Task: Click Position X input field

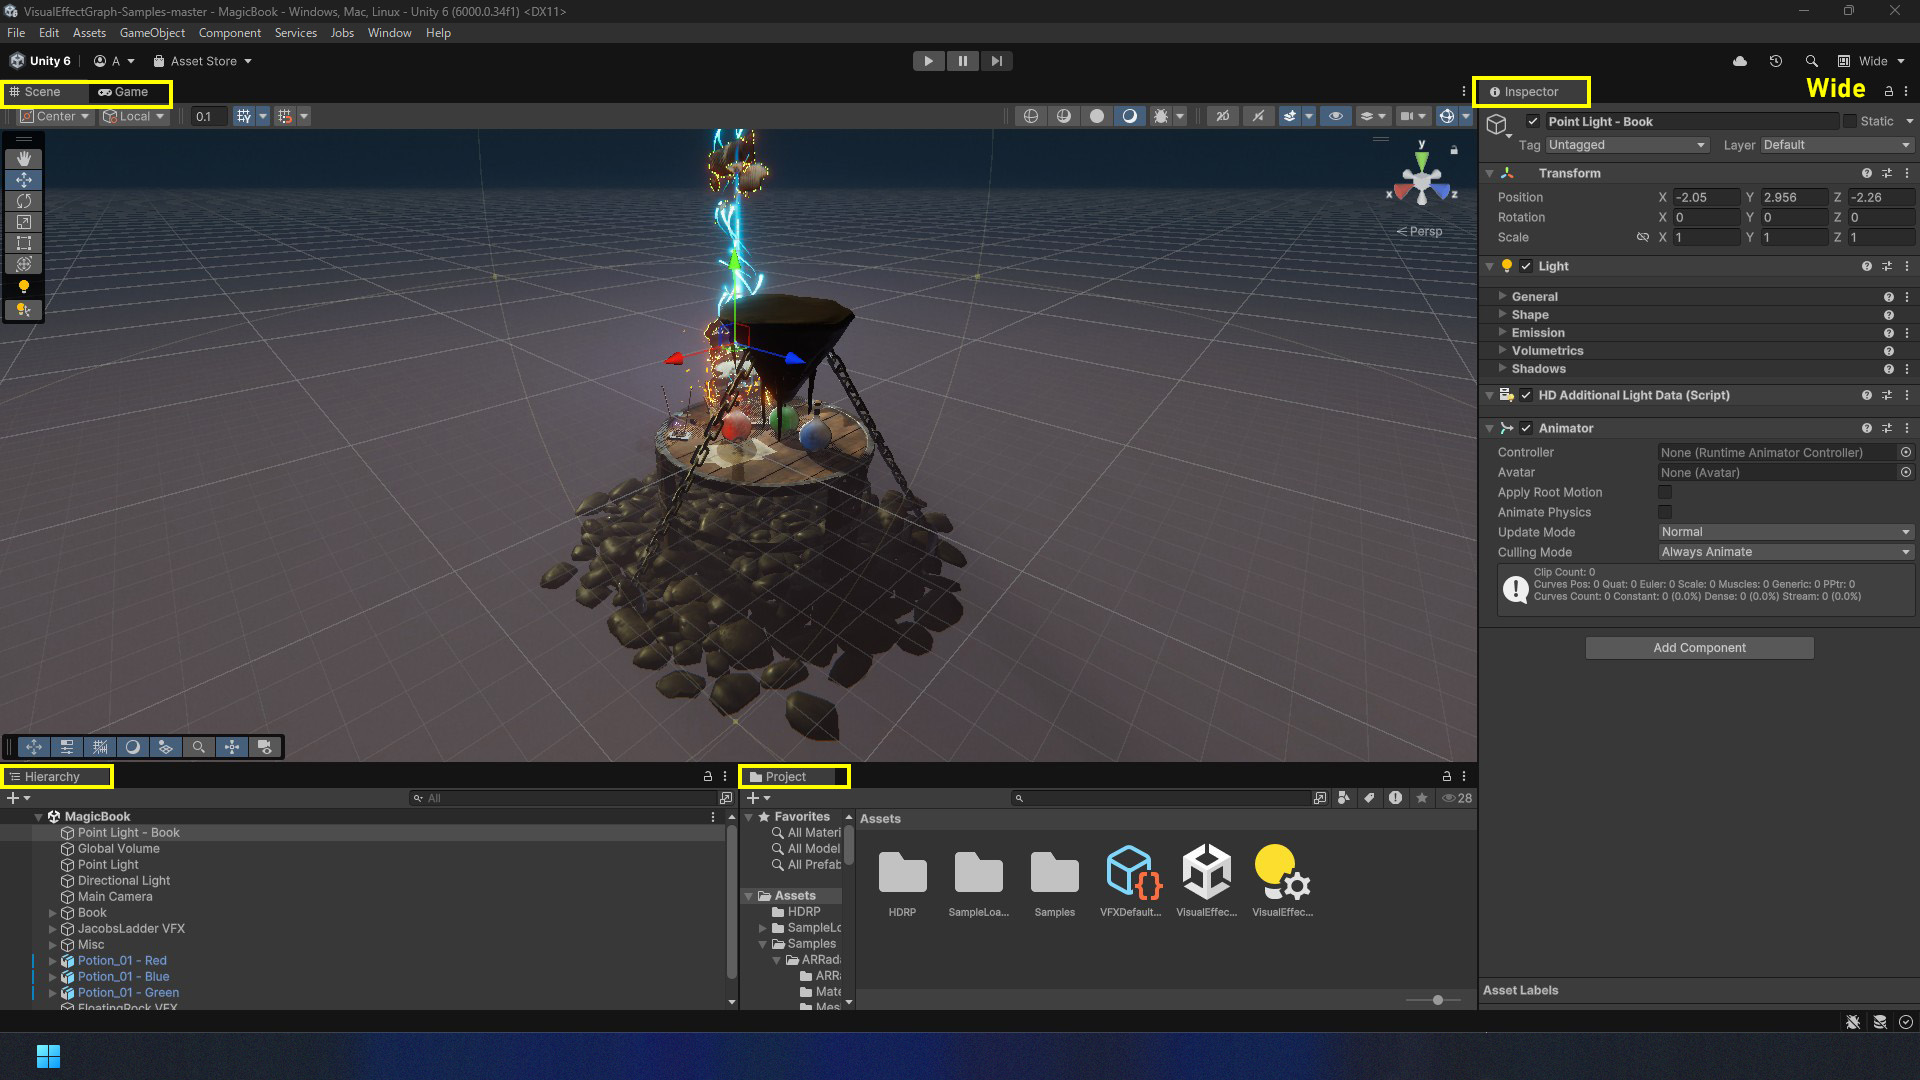Action: click(x=1706, y=197)
